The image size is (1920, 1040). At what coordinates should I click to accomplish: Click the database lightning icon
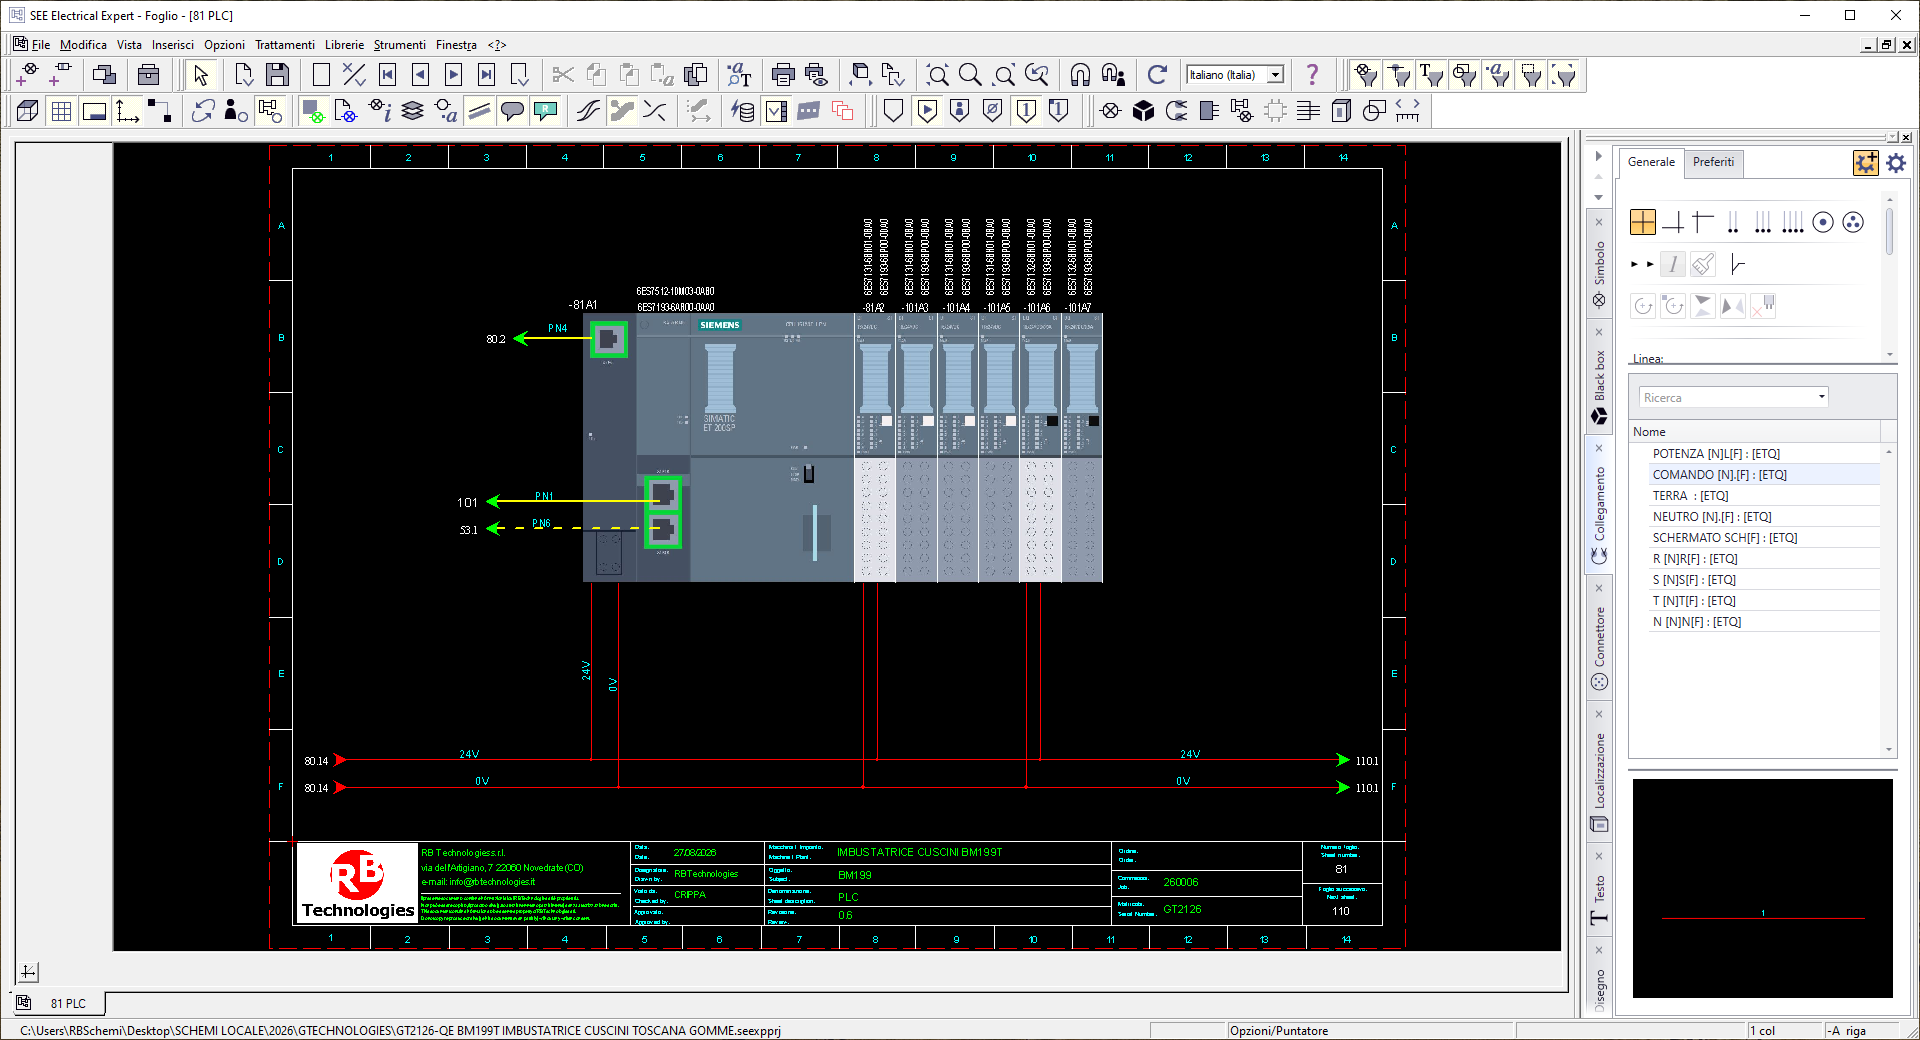pos(743,111)
